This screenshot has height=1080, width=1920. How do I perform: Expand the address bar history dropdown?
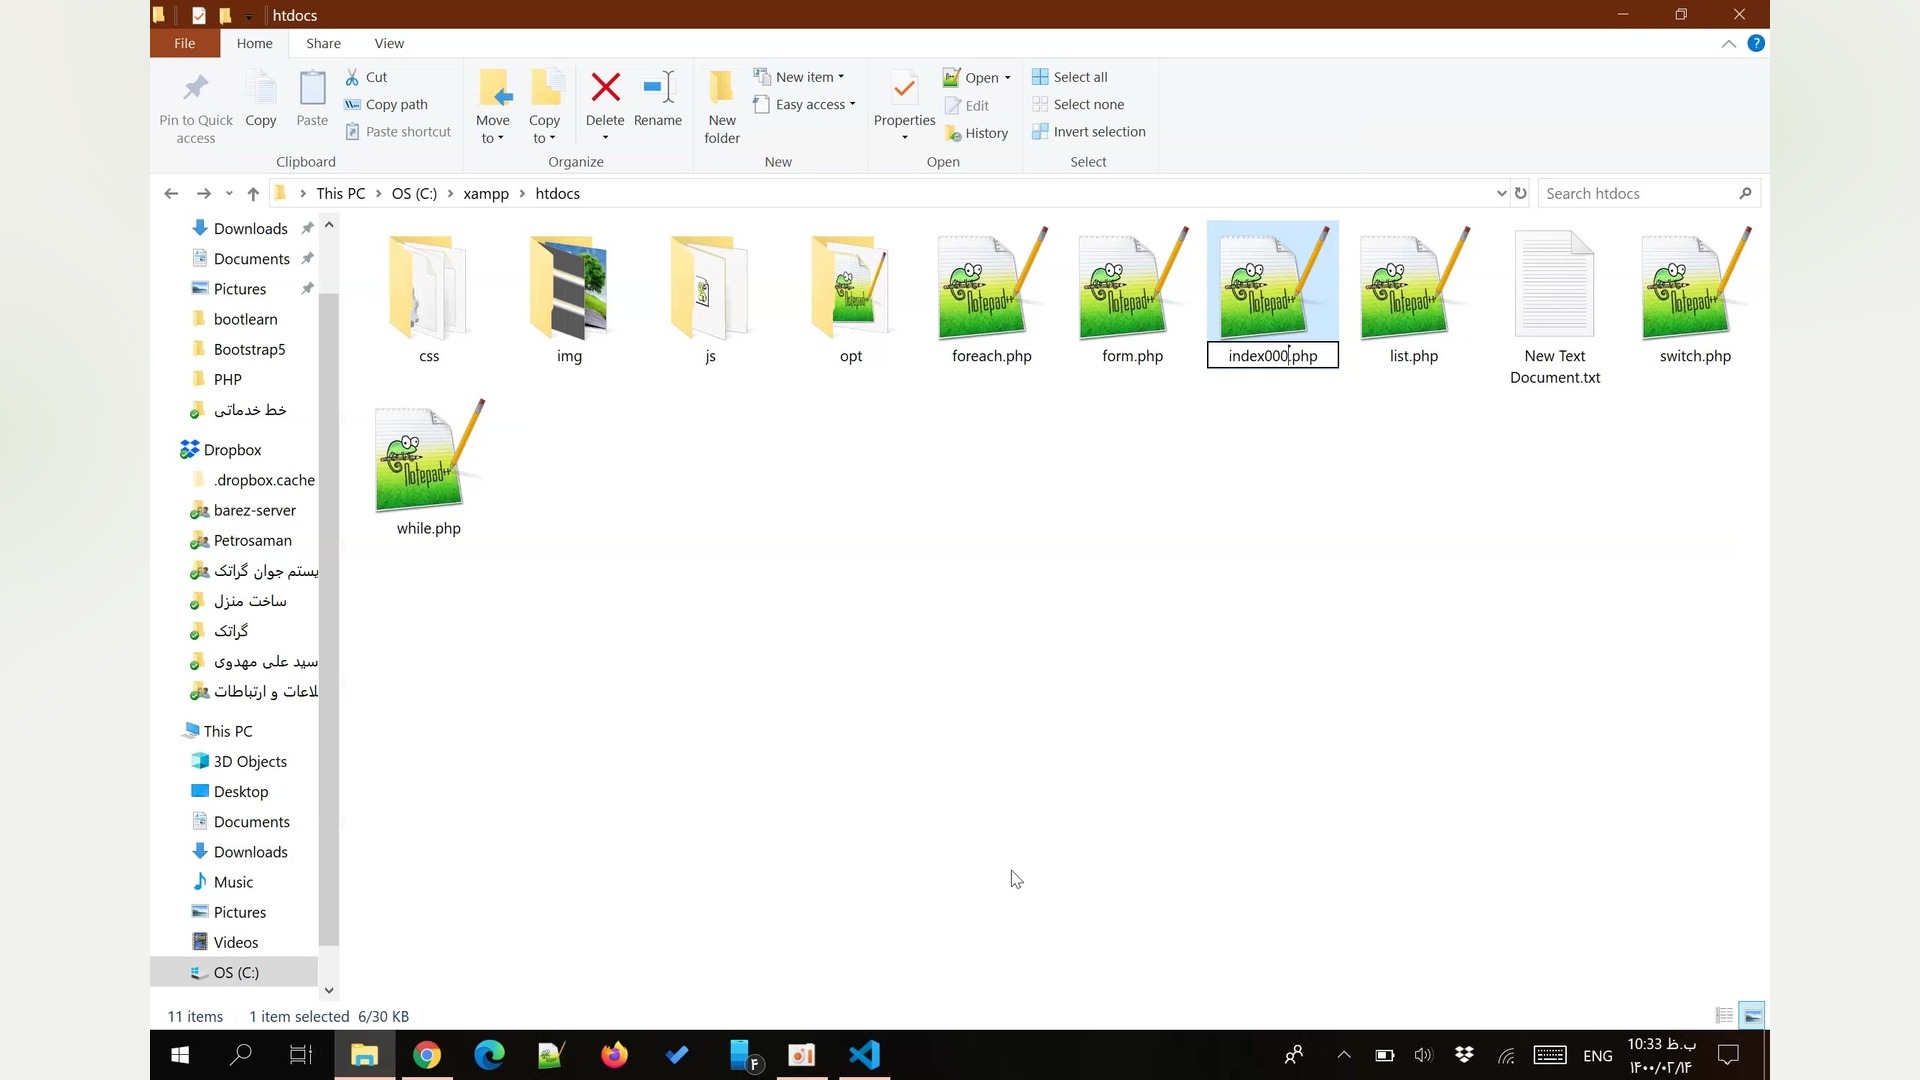click(x=1501, y=193)
